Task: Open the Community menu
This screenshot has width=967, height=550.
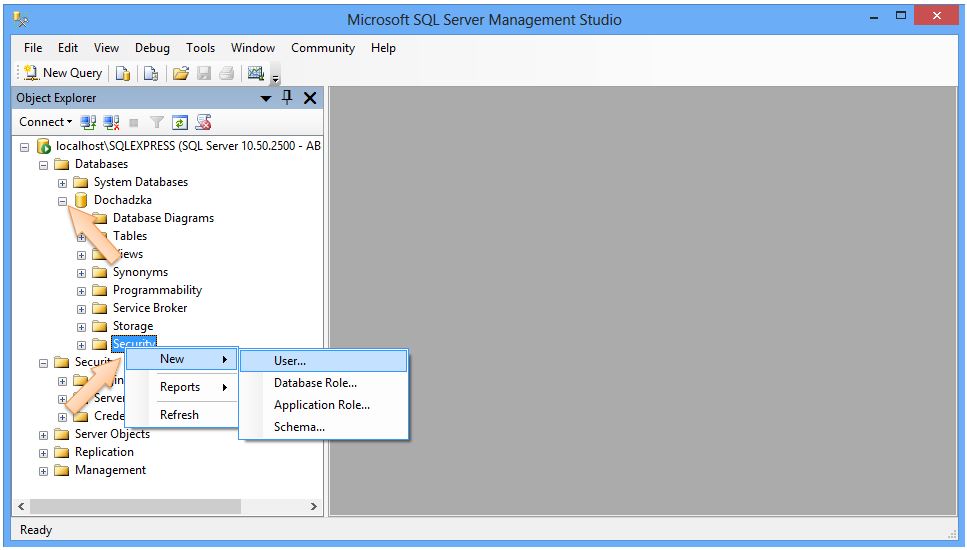Action: point(323,48)
